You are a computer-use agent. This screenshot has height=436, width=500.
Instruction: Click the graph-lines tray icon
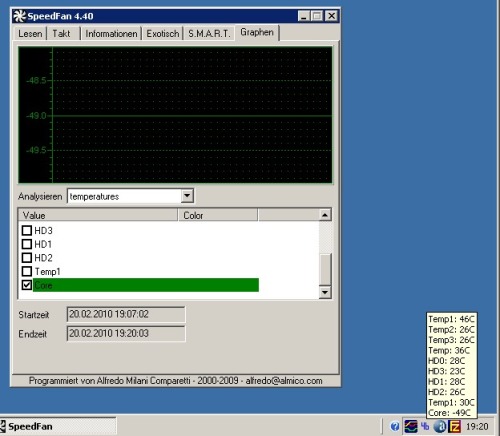(x=411, y=426)
